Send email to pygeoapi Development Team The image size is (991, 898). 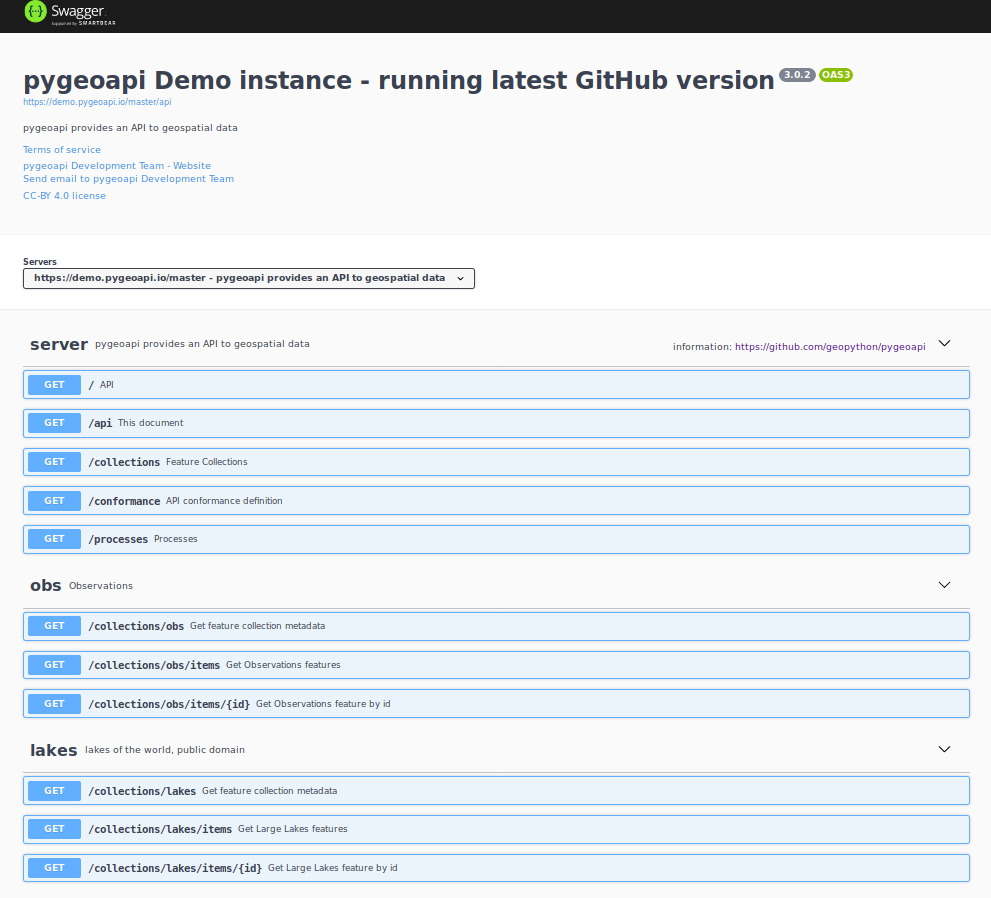click(x=128, y=179)
